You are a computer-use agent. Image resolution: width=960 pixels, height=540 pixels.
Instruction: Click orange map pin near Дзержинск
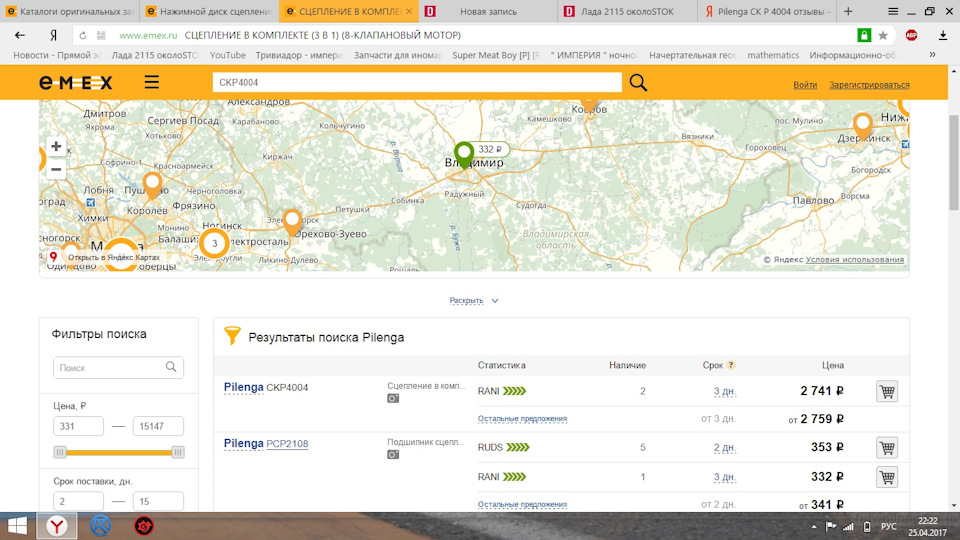863,126
